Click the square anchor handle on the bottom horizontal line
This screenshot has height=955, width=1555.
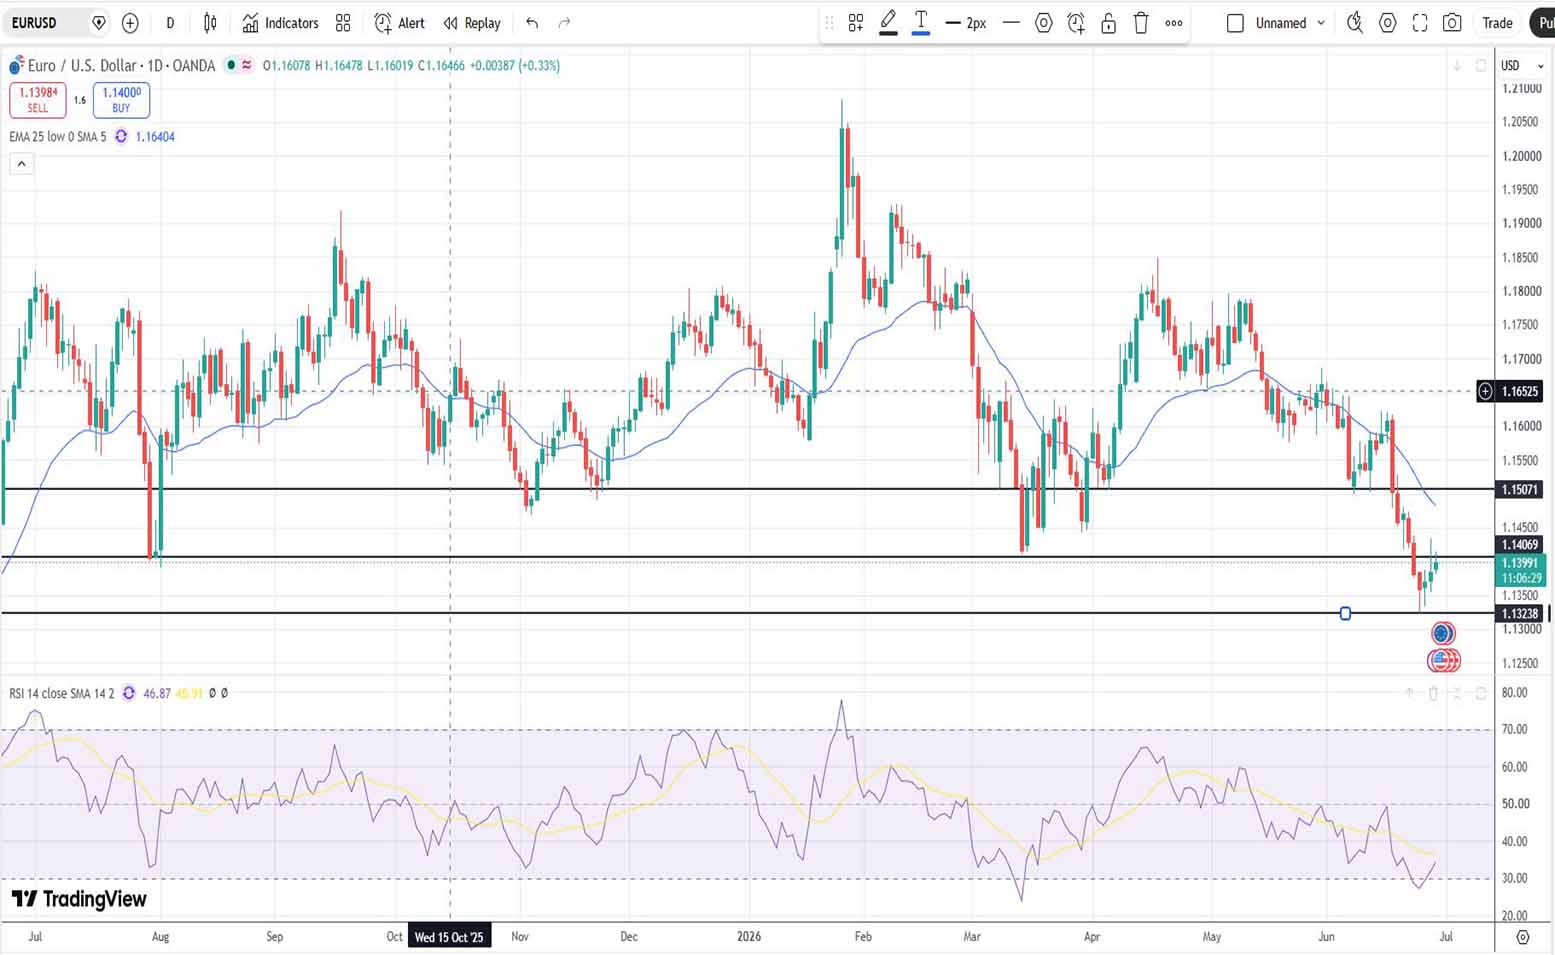[x=1345, y=613]
